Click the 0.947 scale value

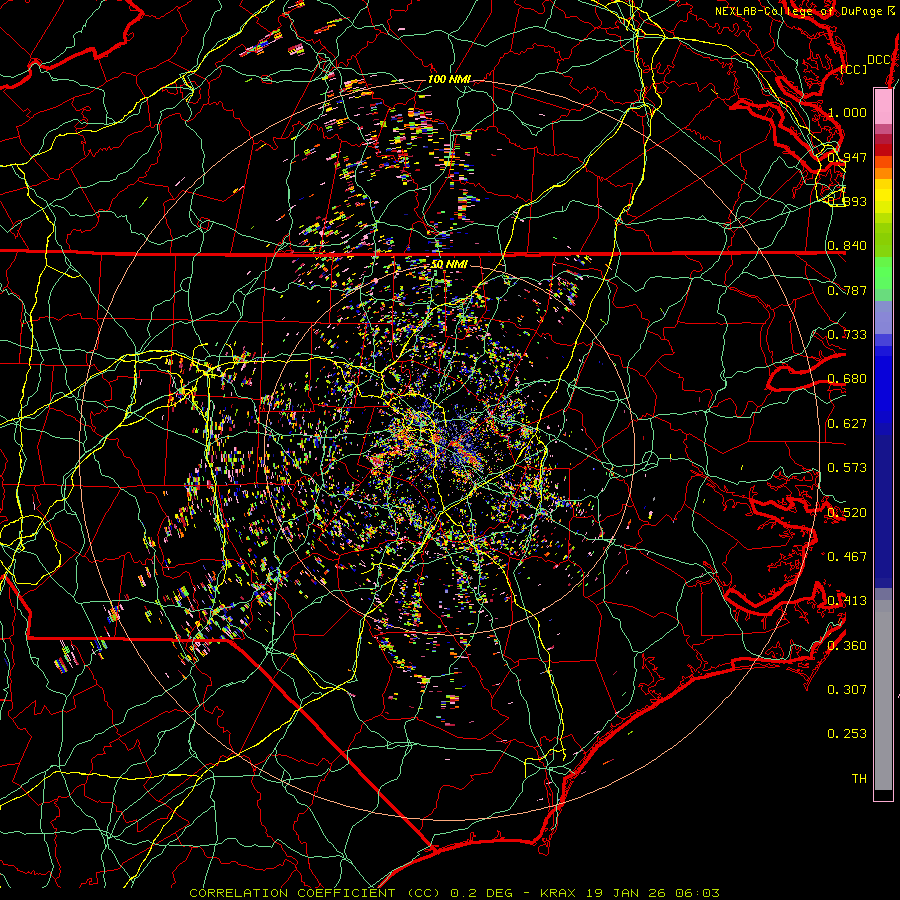click(847, 157)
